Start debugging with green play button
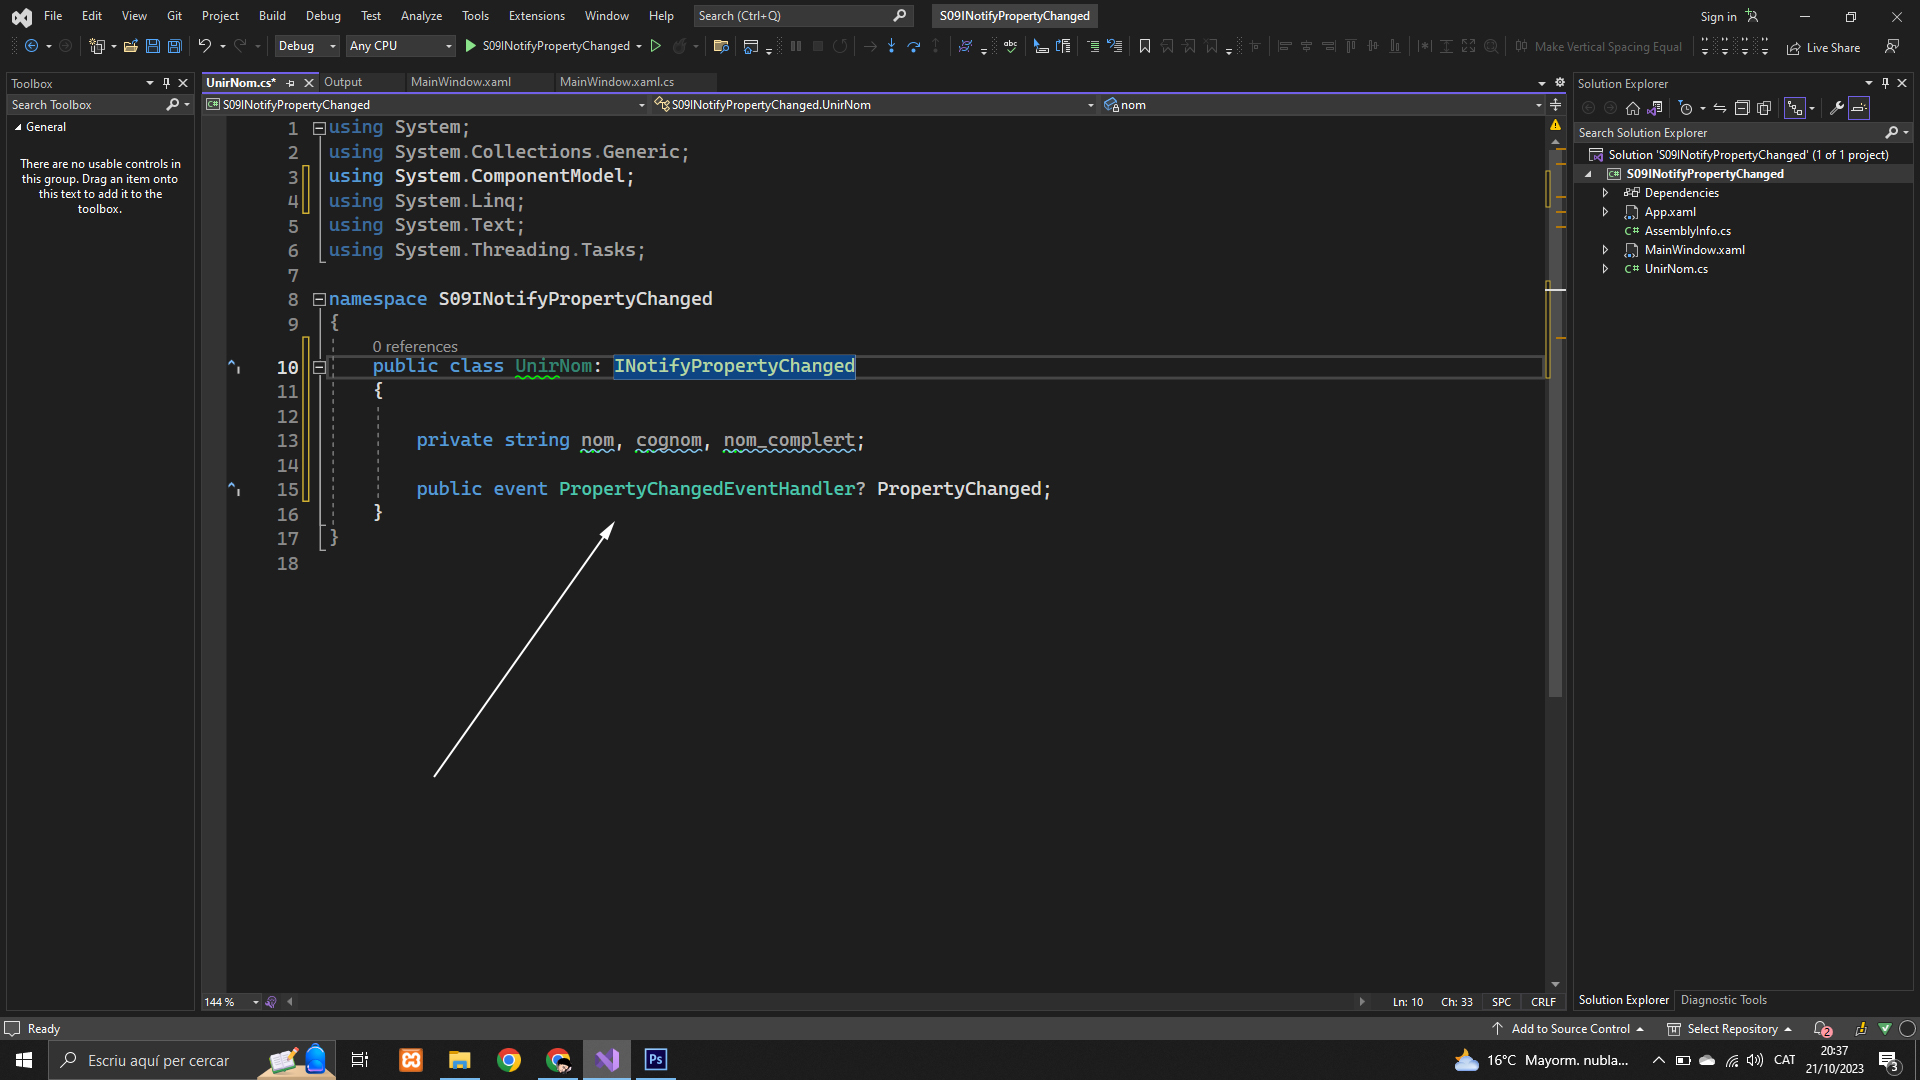This screenshot has width=1920, height=1080. coord(471,46)
